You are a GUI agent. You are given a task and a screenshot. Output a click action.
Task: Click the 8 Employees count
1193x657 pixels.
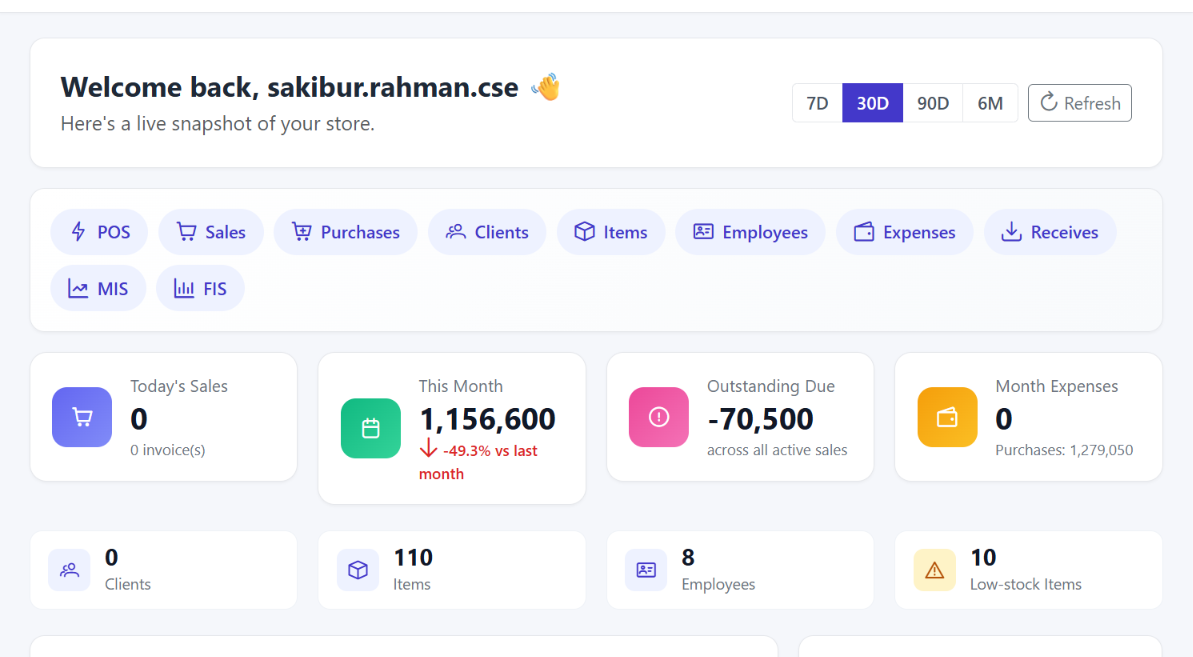pyautogui.click(x=688, y=558)
